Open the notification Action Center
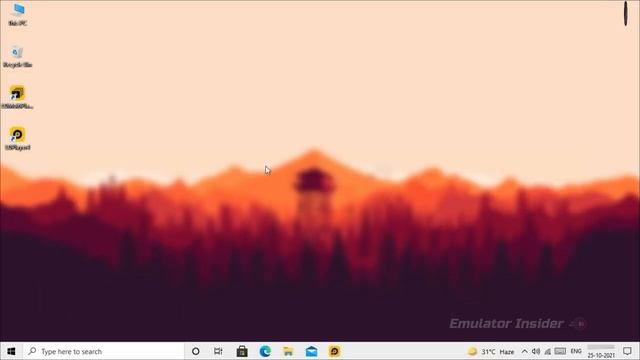 click(627, 351)
